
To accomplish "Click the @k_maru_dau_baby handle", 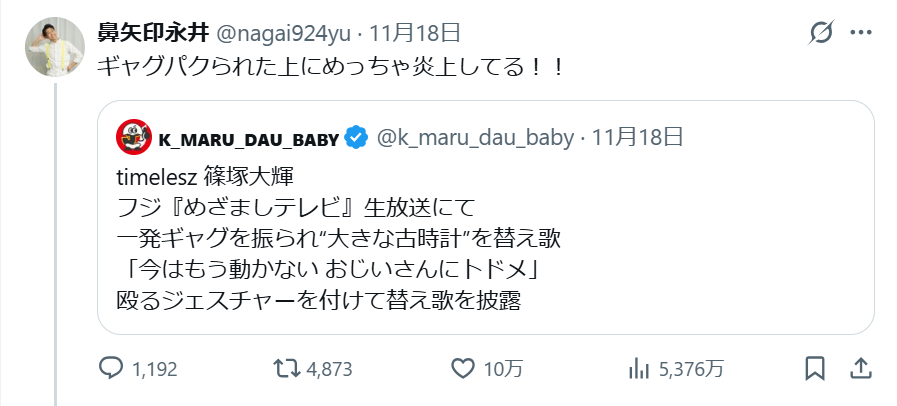I will 475,138.
